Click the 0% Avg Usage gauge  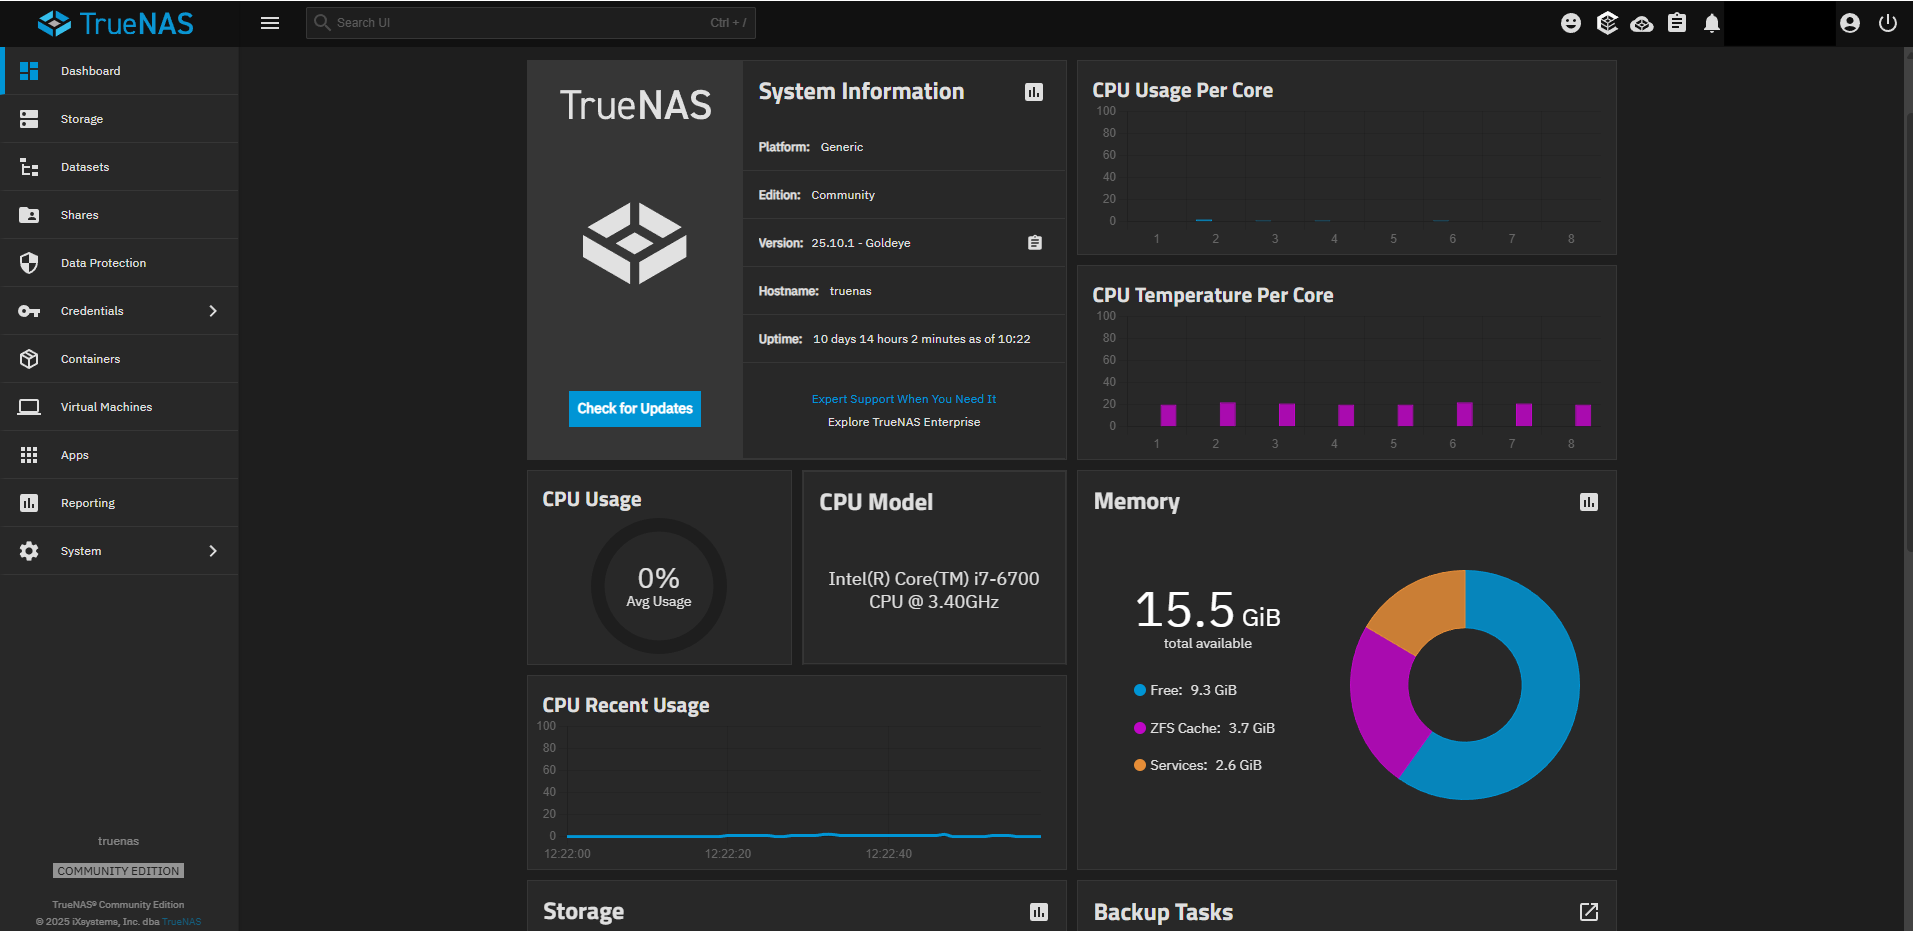(x=659, y=586)
